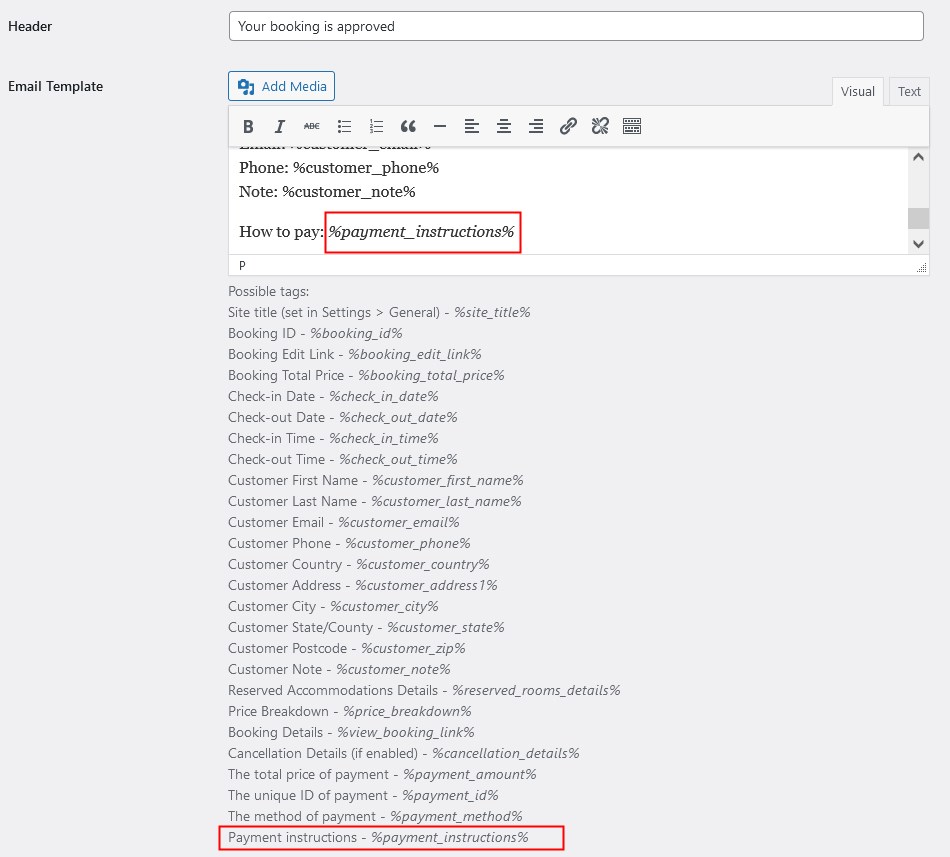Click the 'Email Template' label
The height and width of the screenshot is (857, 950).
click(x=55, y=86)
